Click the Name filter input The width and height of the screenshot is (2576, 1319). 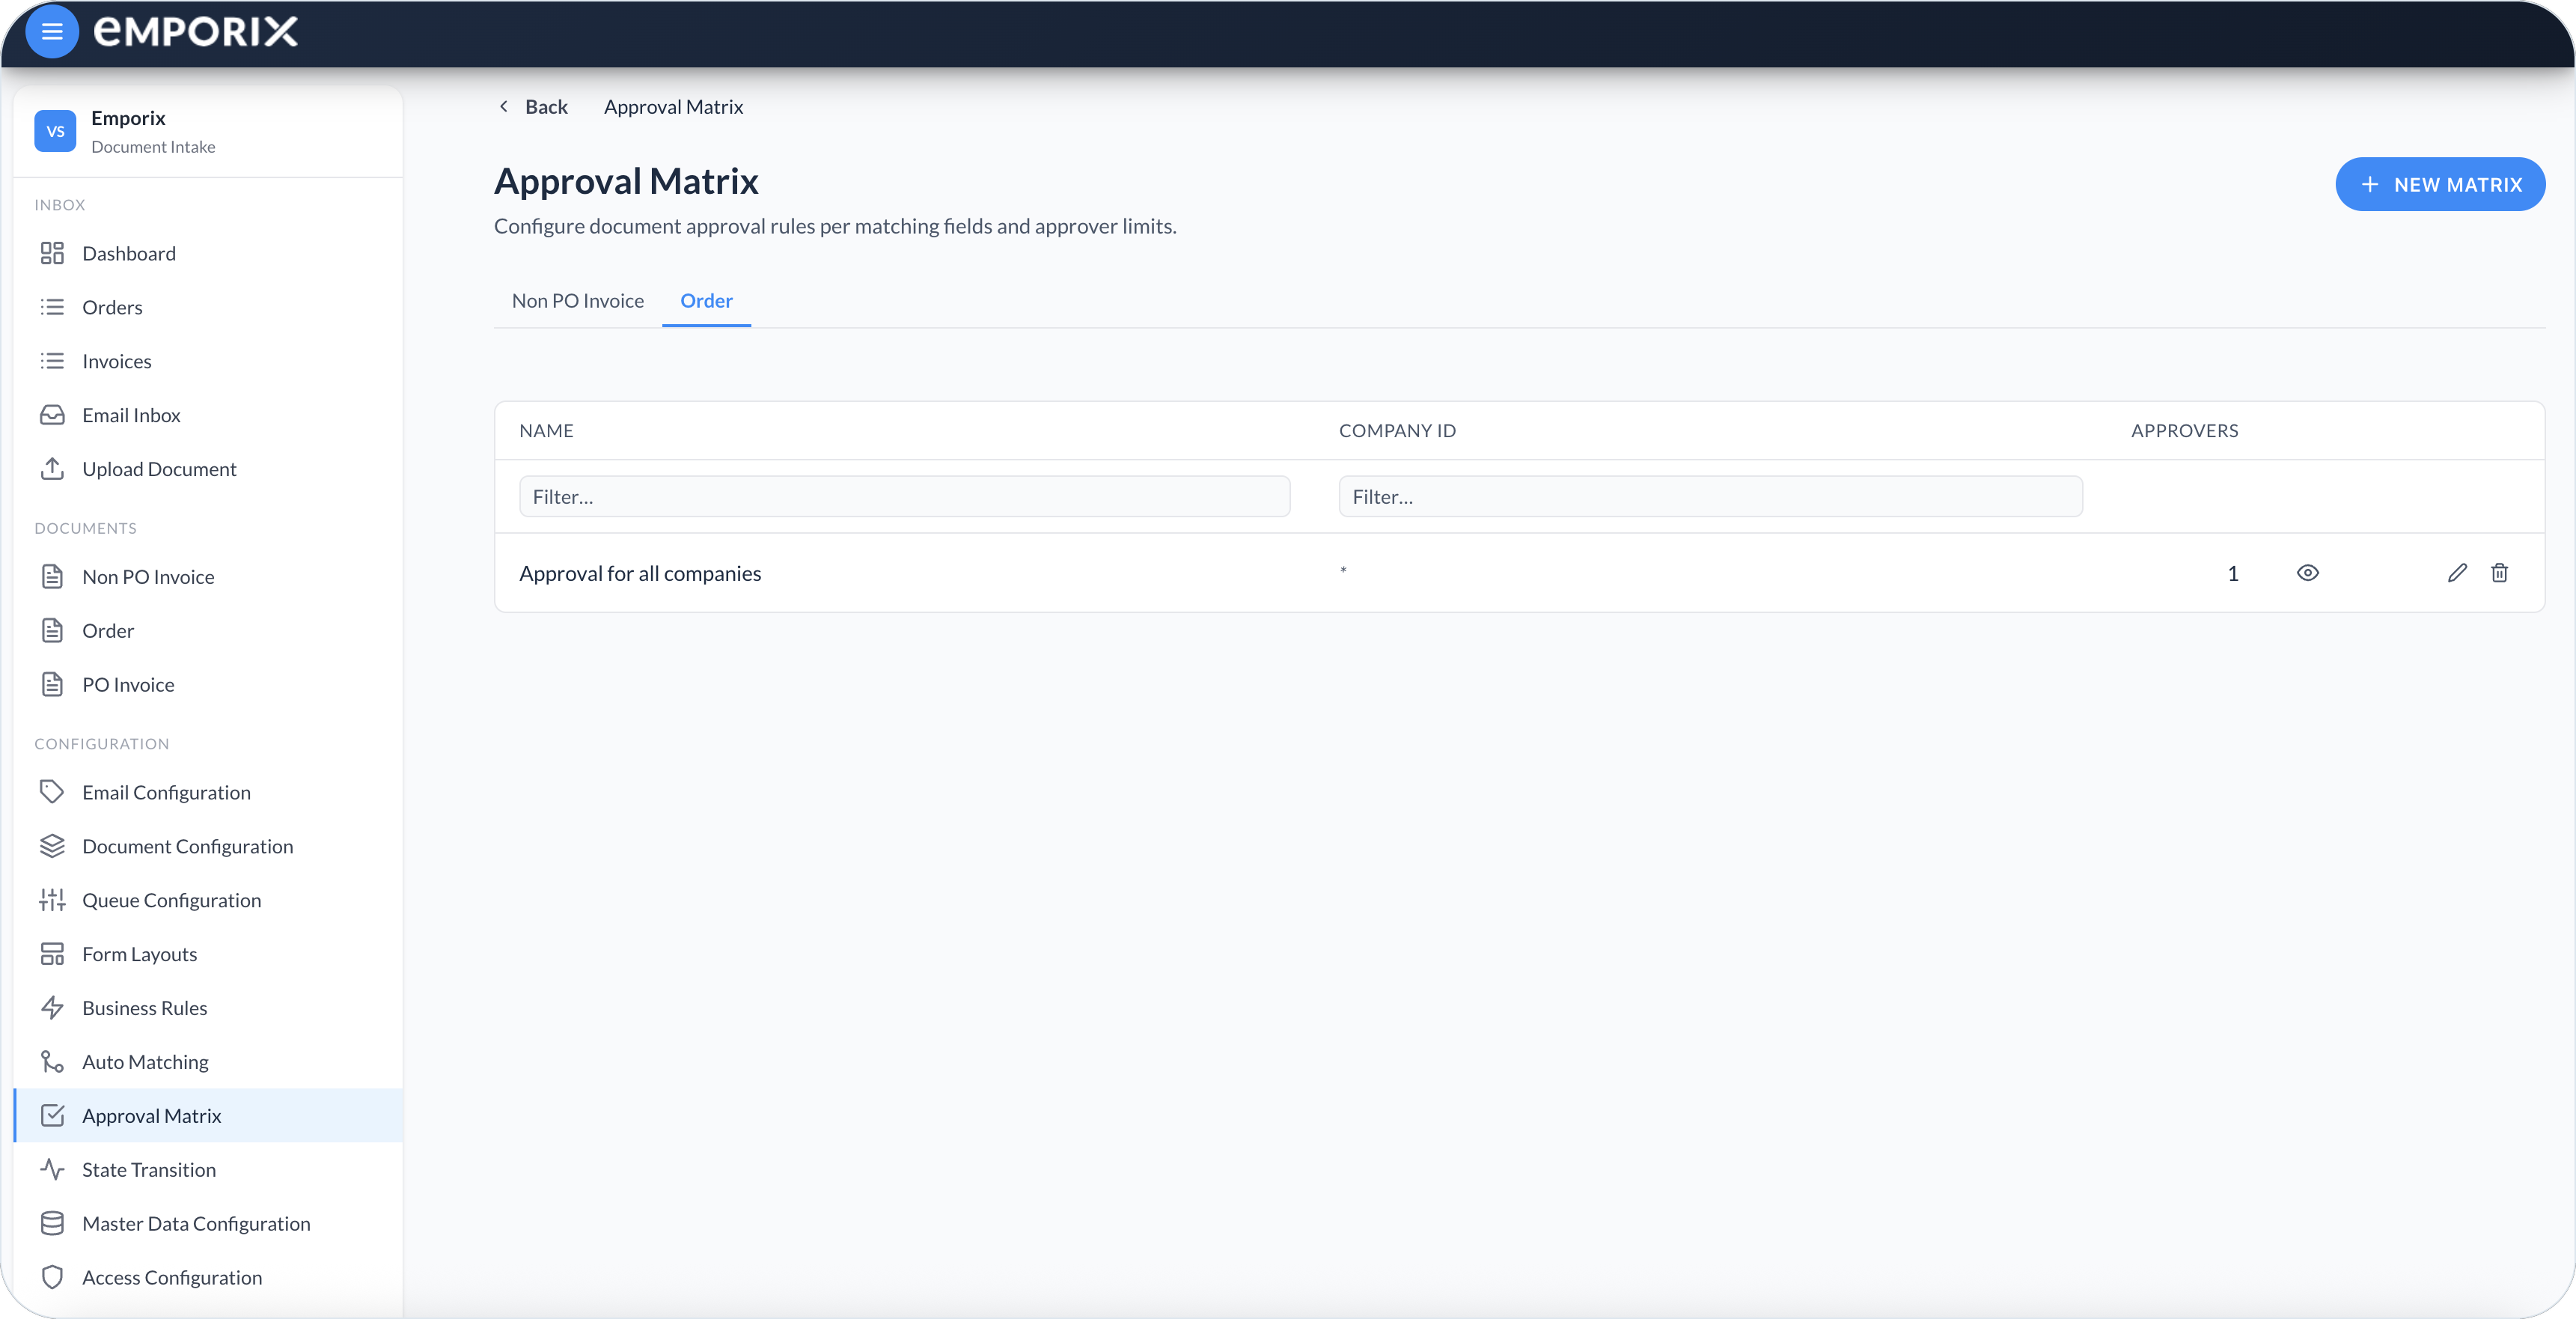point(904,497)
